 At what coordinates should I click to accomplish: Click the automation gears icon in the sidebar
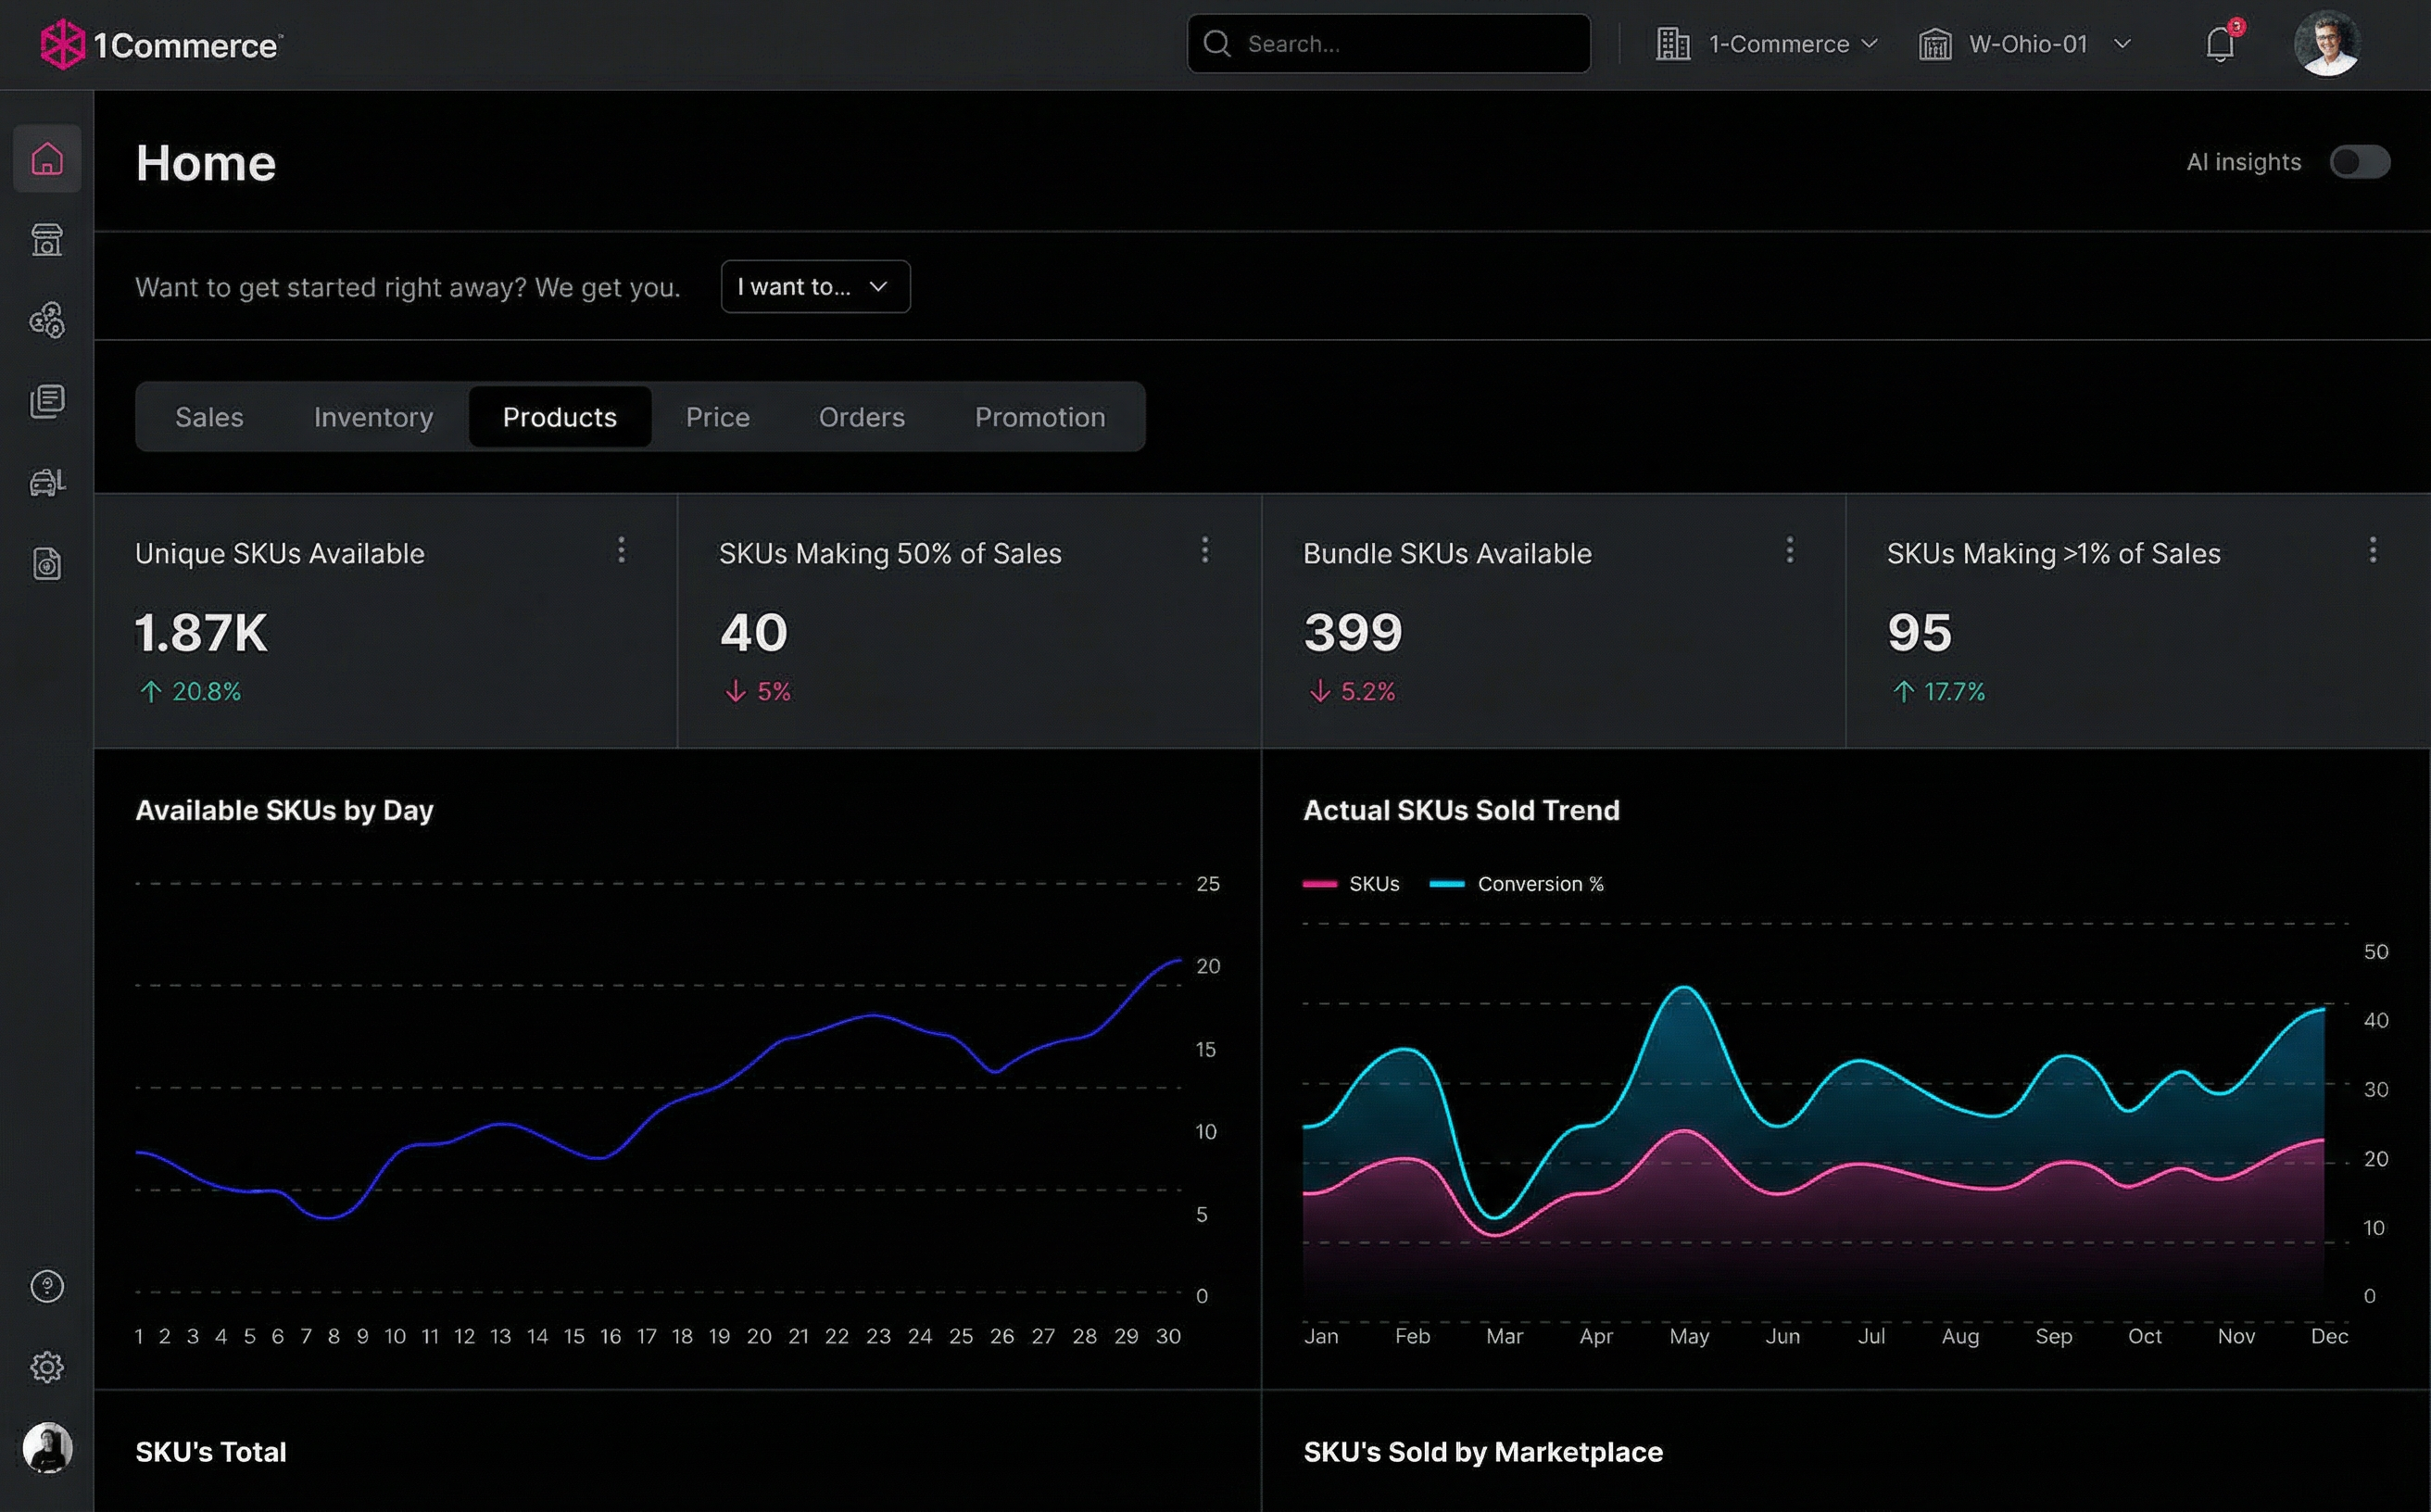point(47,320)
